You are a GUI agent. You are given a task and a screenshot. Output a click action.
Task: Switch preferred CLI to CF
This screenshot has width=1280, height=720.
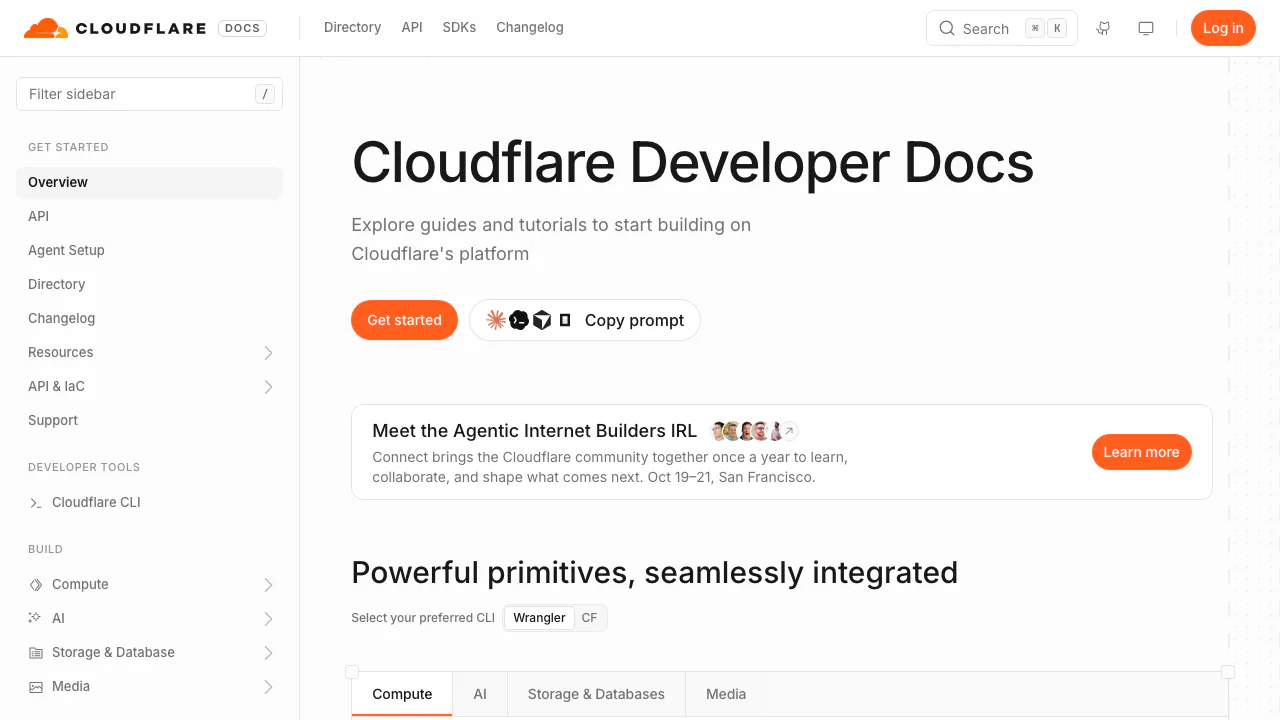tap(589, 618)
